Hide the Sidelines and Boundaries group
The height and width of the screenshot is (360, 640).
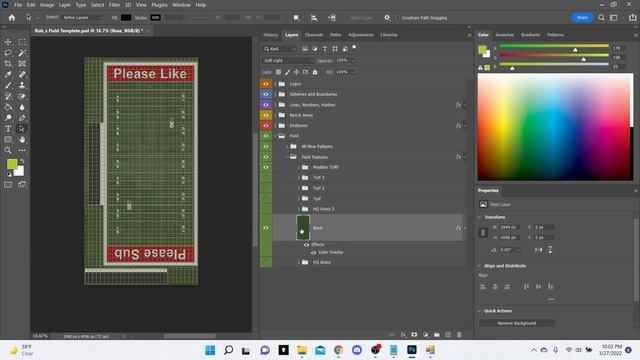tap(266, 94)
